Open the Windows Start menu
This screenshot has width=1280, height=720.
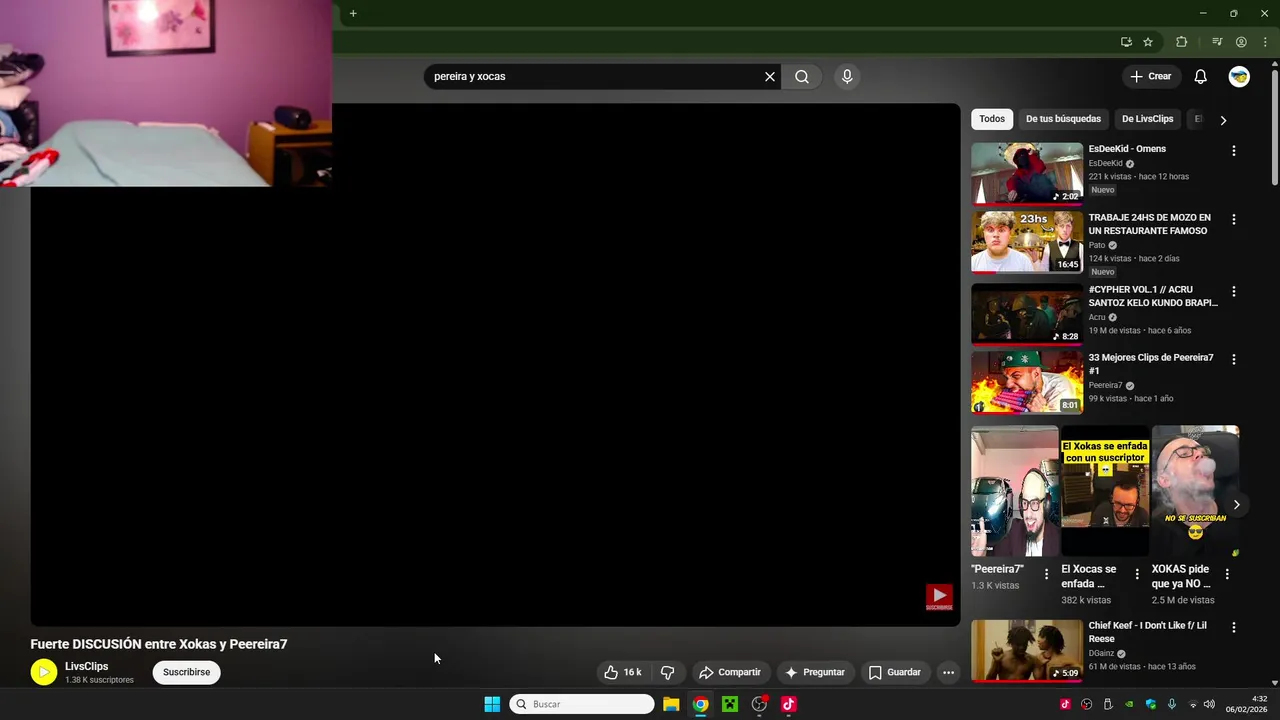[x=492, y=704]
